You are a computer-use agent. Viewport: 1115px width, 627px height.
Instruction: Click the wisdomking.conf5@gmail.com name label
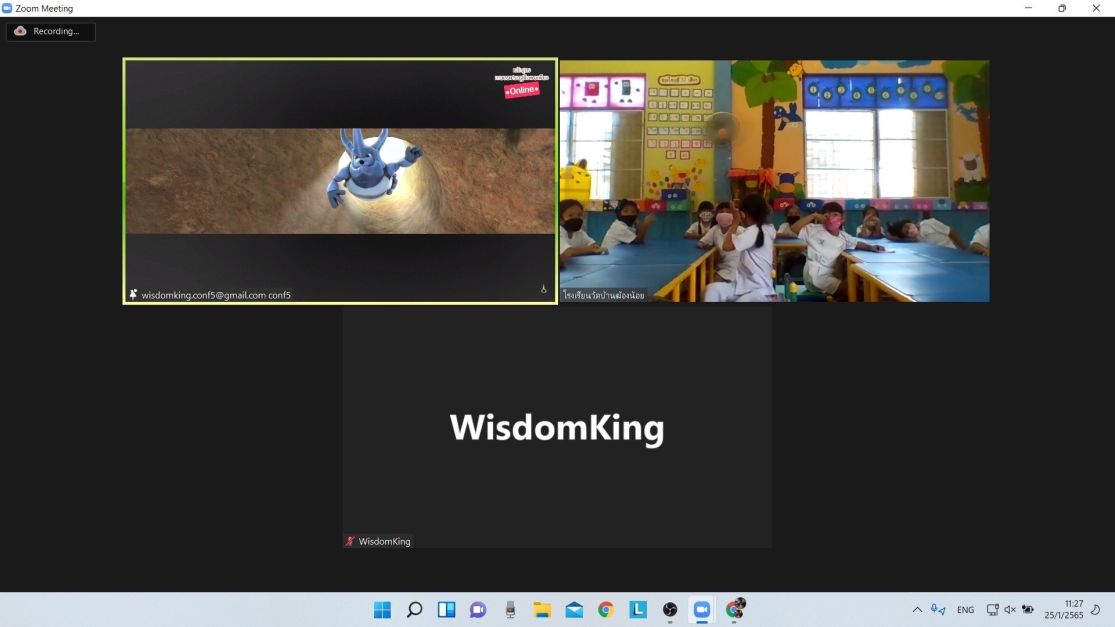[x=216, y=295]
